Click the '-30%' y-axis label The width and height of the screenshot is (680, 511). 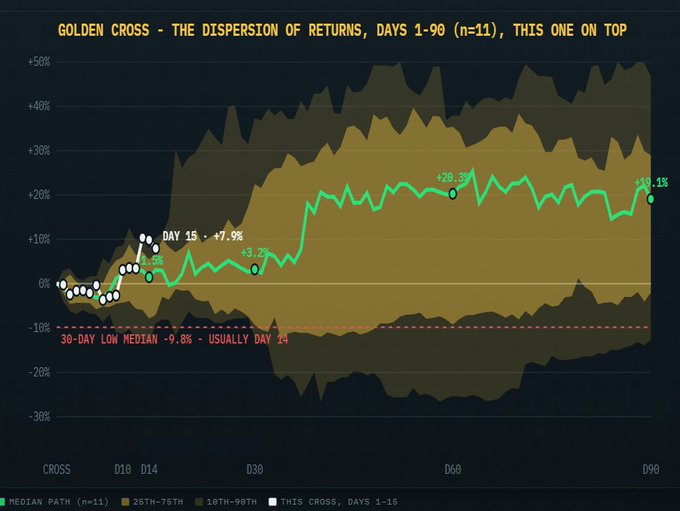(x=39, y=417)
